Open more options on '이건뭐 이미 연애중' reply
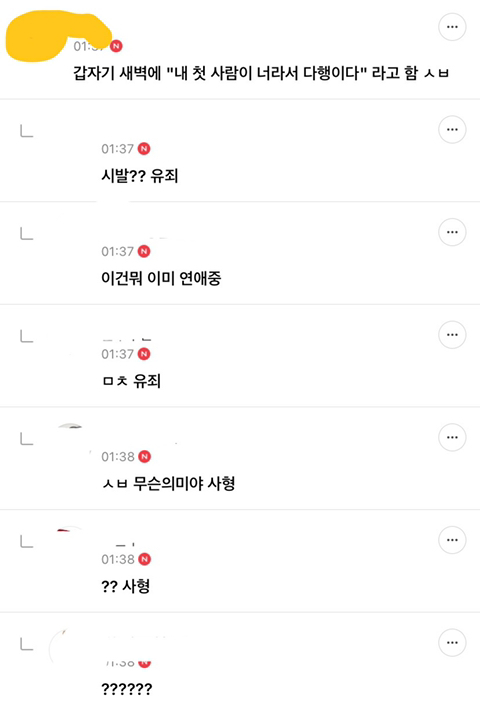 452,232
